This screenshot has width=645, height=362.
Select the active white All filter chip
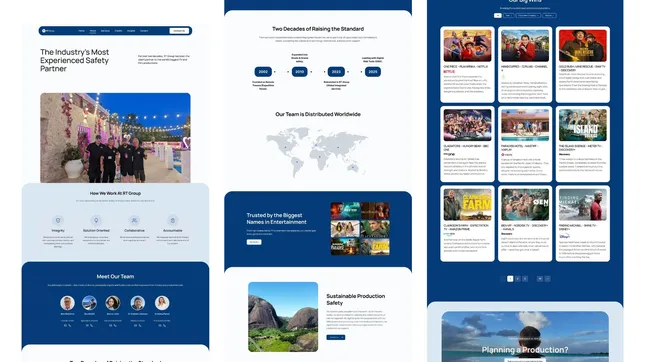(498, 15)
